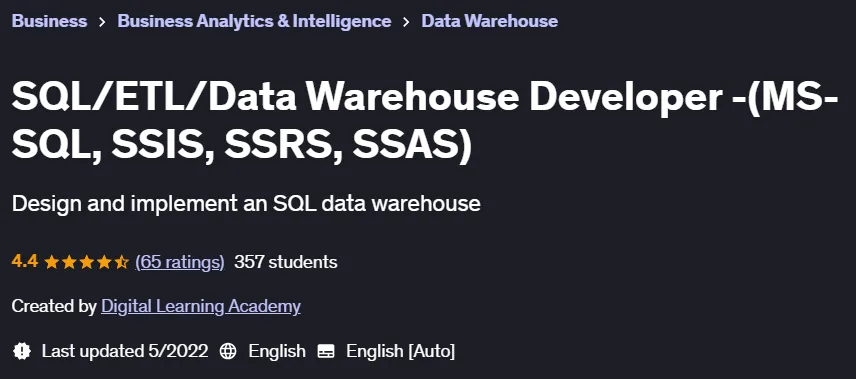Image resolution: width=856 pixels, height=379 pixels.
Task: Click the 357 students text
Action: [286, 262]
